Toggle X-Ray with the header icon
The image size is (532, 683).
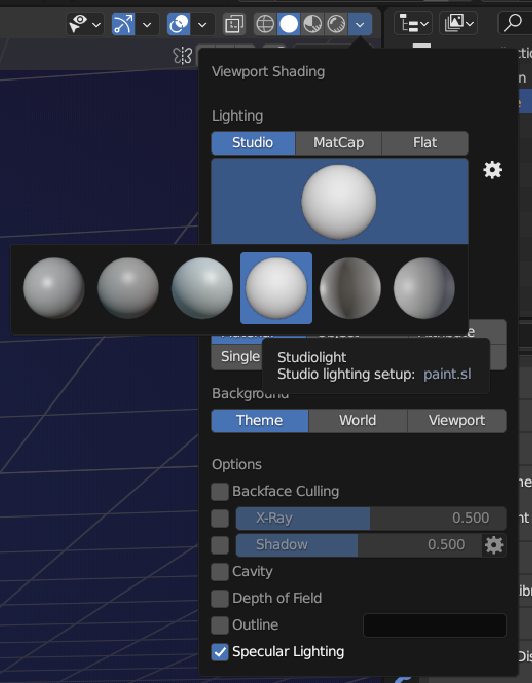(234, 24)
